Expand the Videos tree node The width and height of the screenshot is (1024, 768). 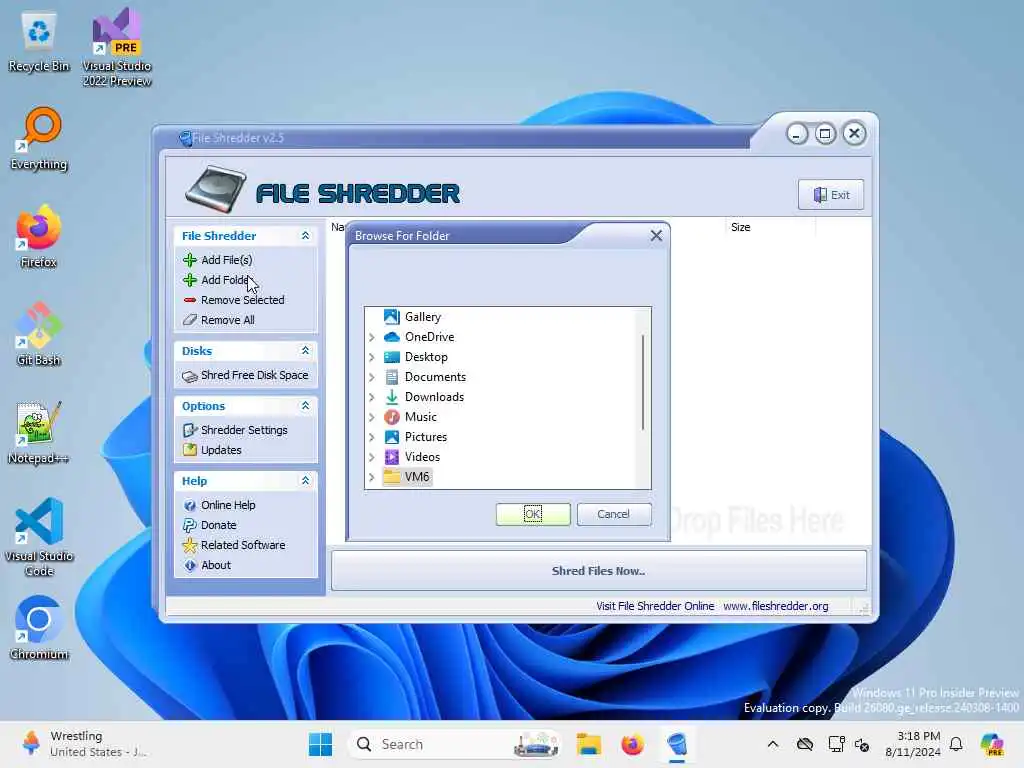(372, 457)
